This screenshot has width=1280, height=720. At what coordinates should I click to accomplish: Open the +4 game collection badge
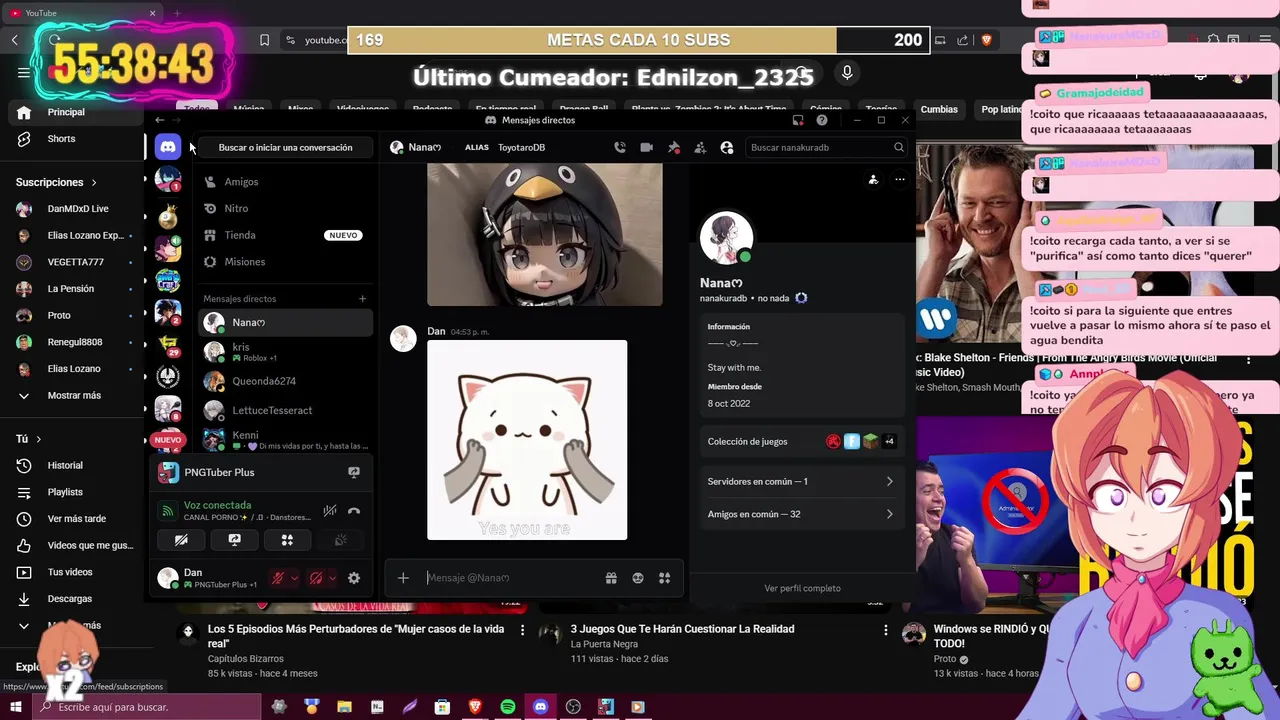889,441
